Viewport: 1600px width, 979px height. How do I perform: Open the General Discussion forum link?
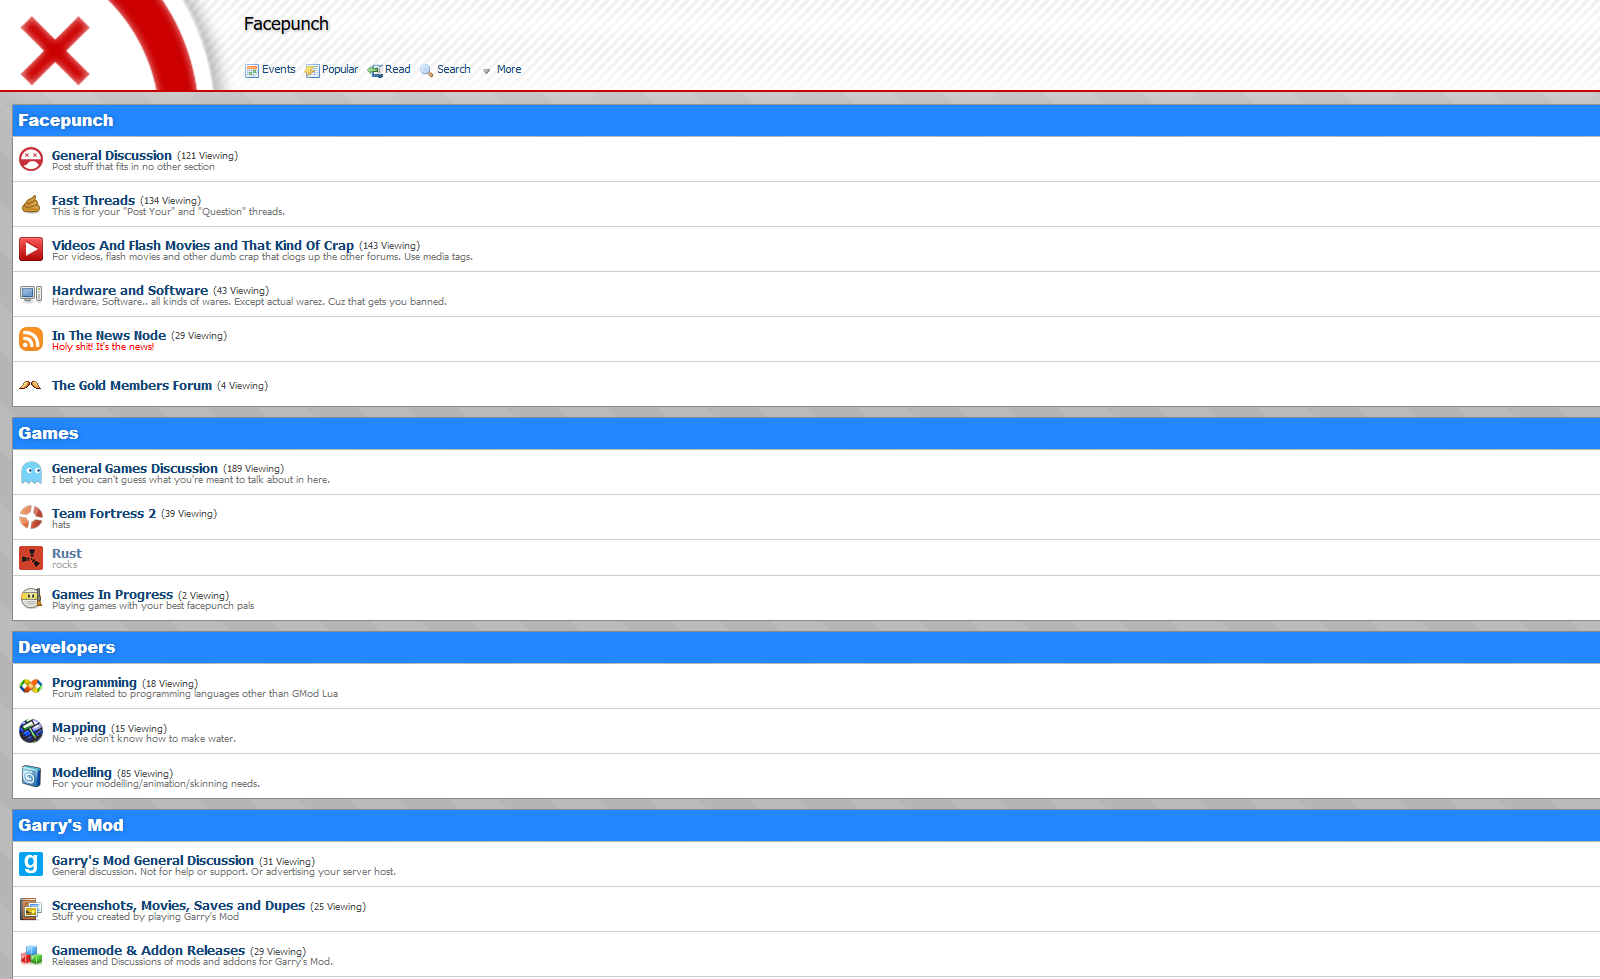(112, 155)
